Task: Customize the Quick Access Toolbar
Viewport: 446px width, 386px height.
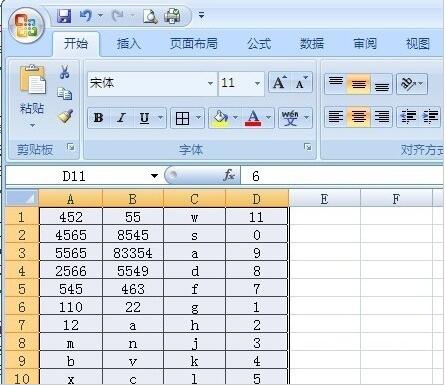Action: 201,15
